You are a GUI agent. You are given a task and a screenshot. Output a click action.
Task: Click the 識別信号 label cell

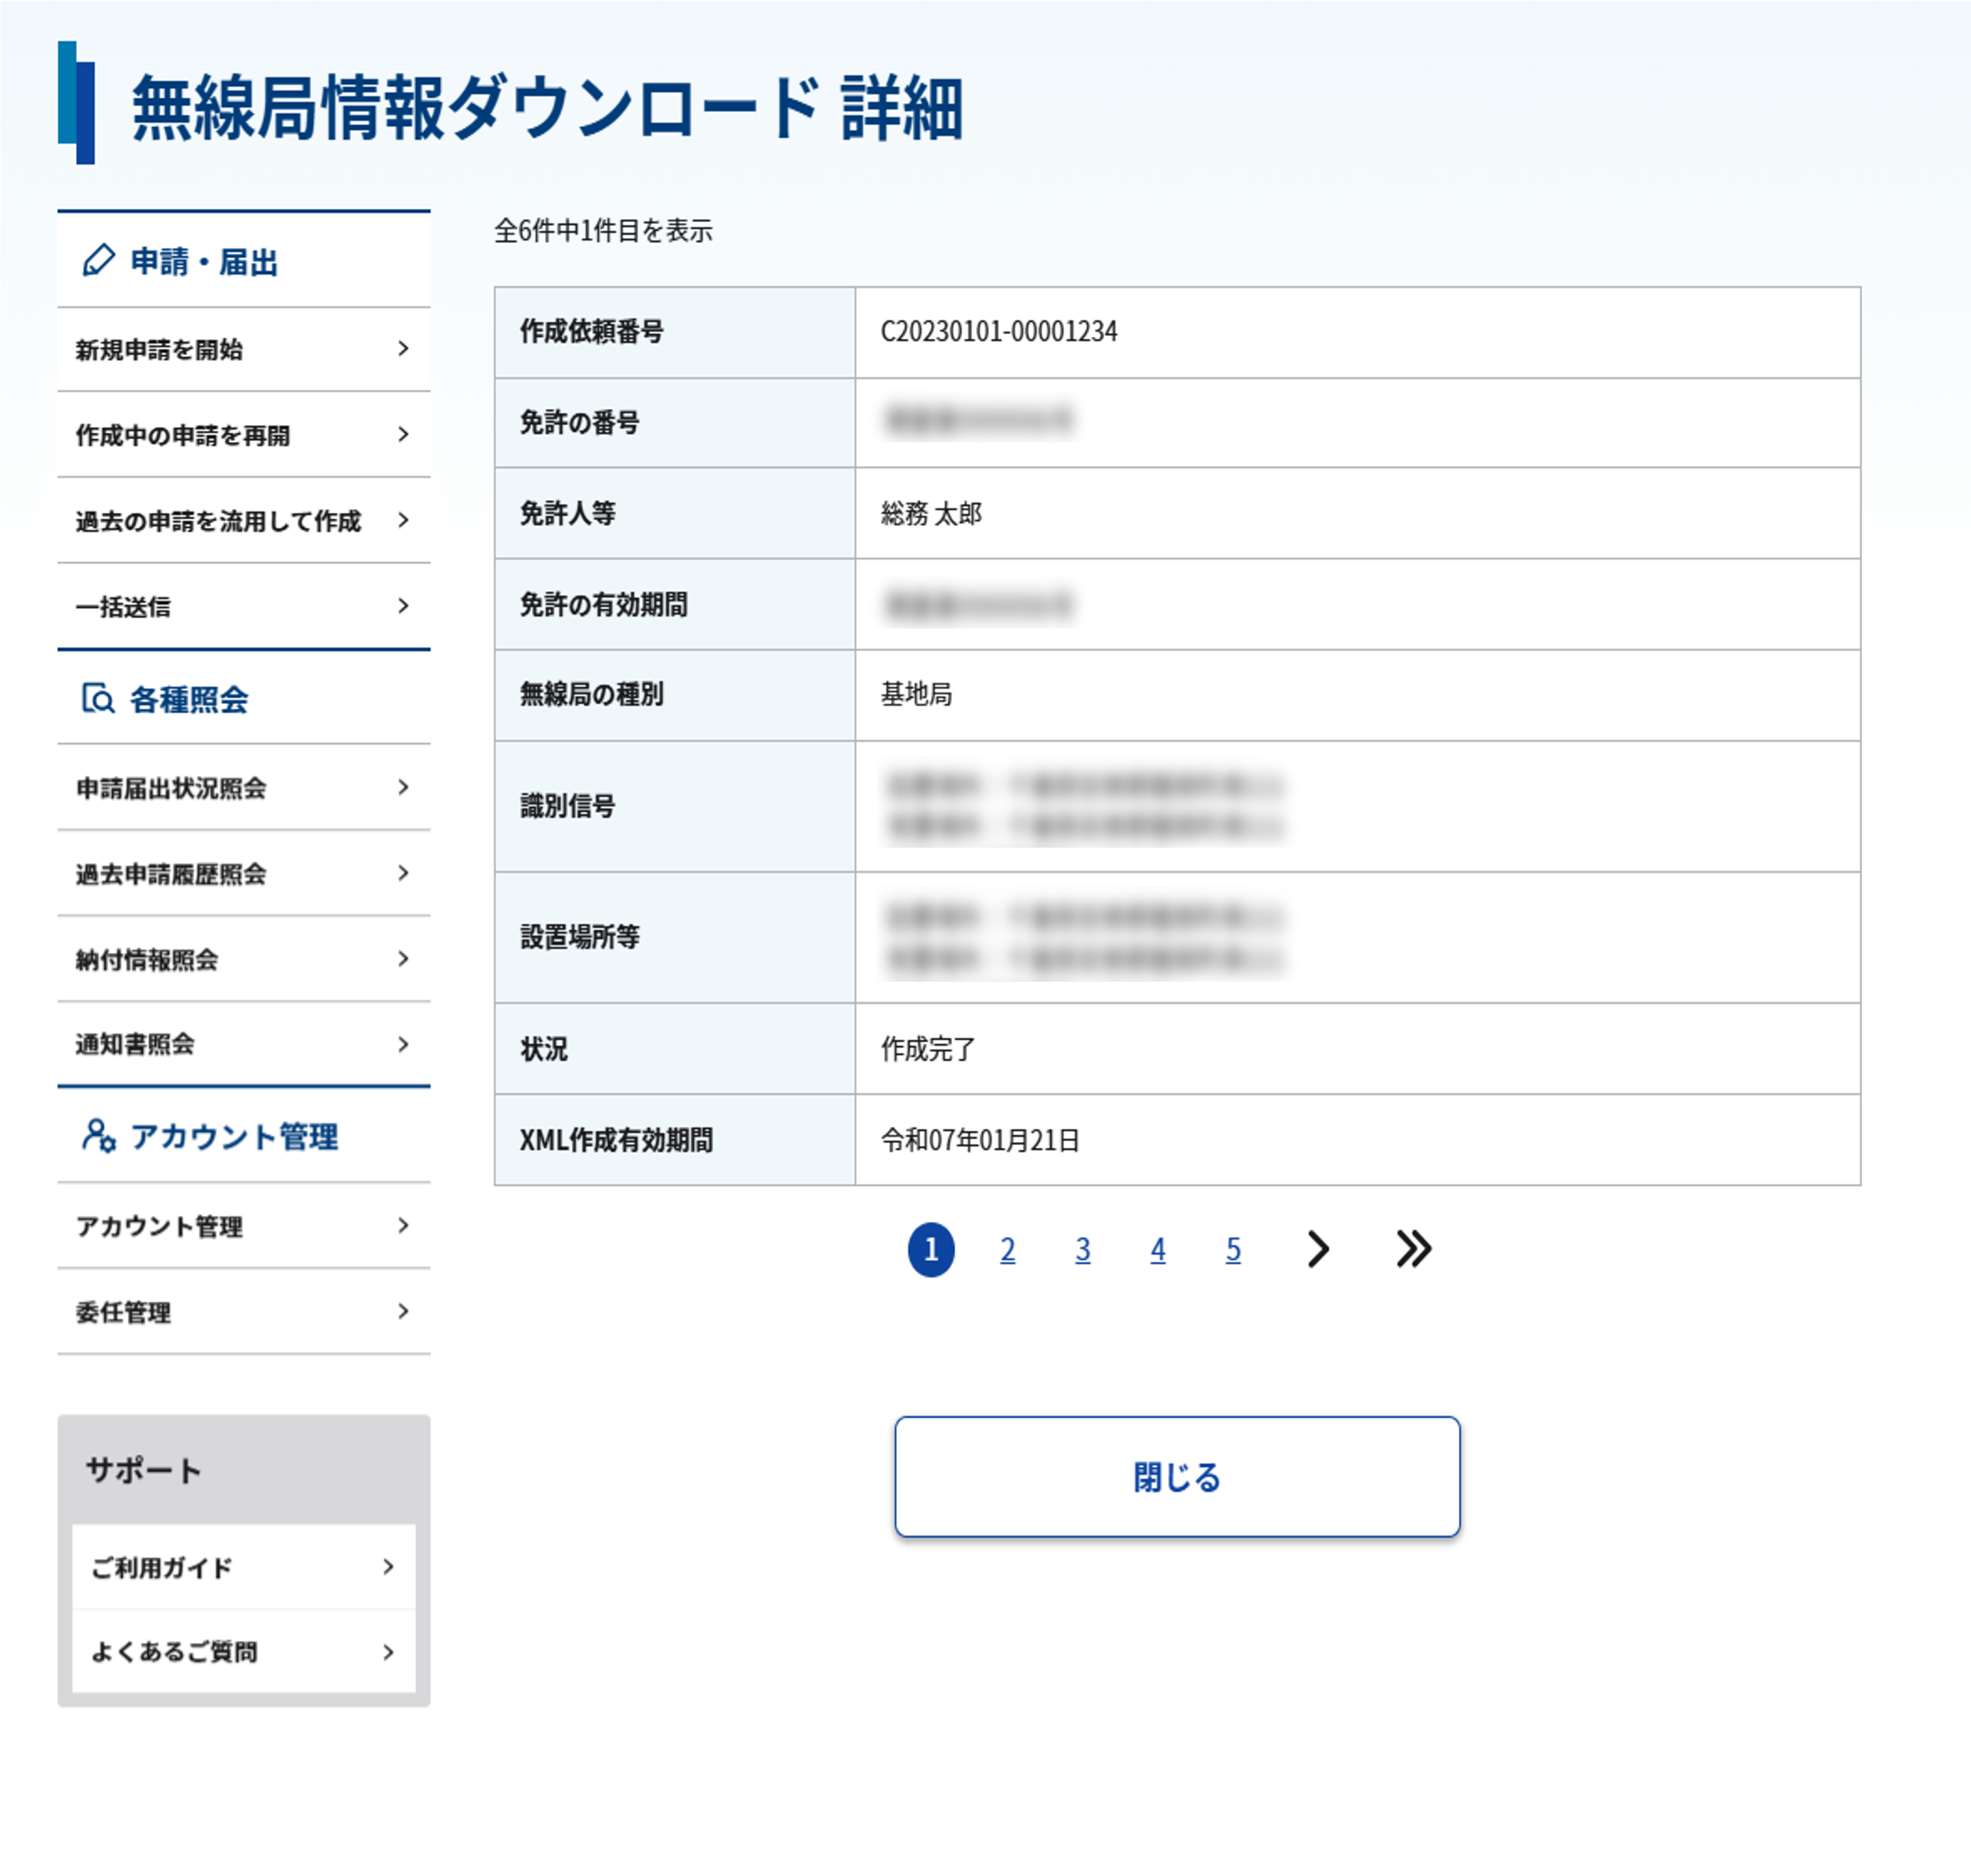pos(675,806)
